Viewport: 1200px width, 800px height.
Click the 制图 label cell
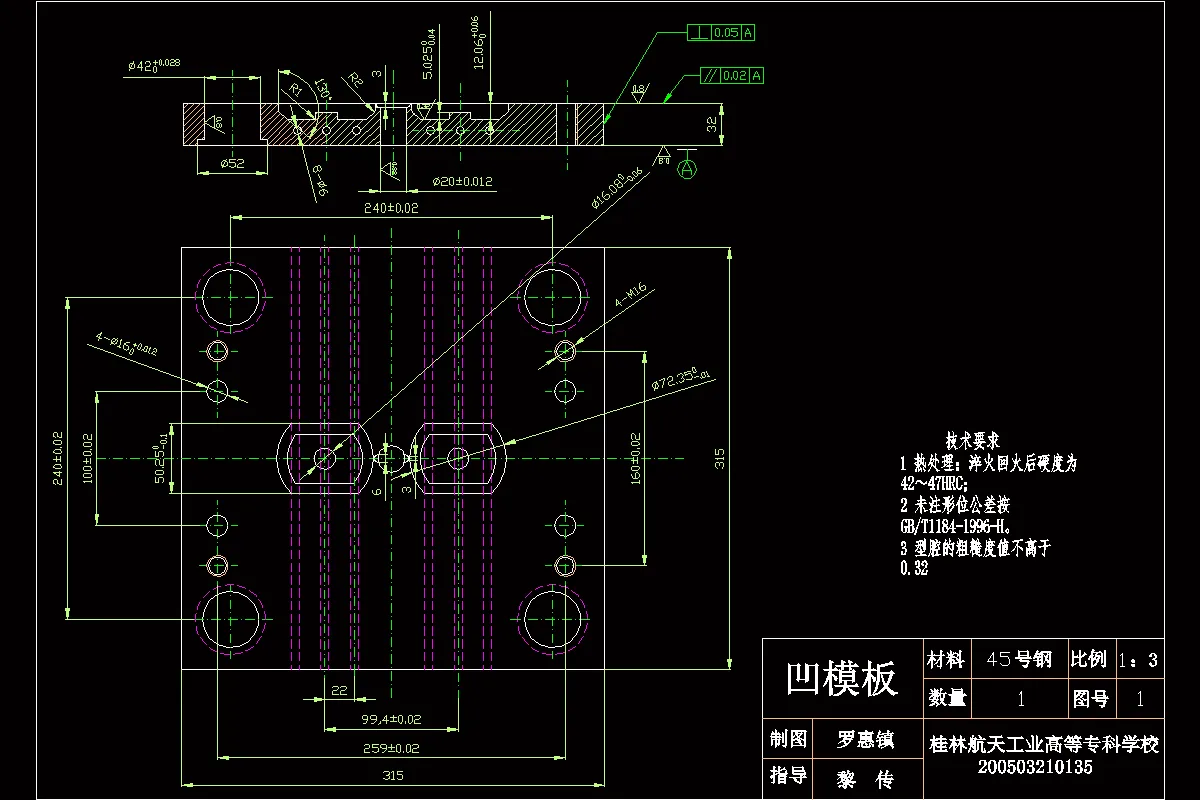(788, 740)
